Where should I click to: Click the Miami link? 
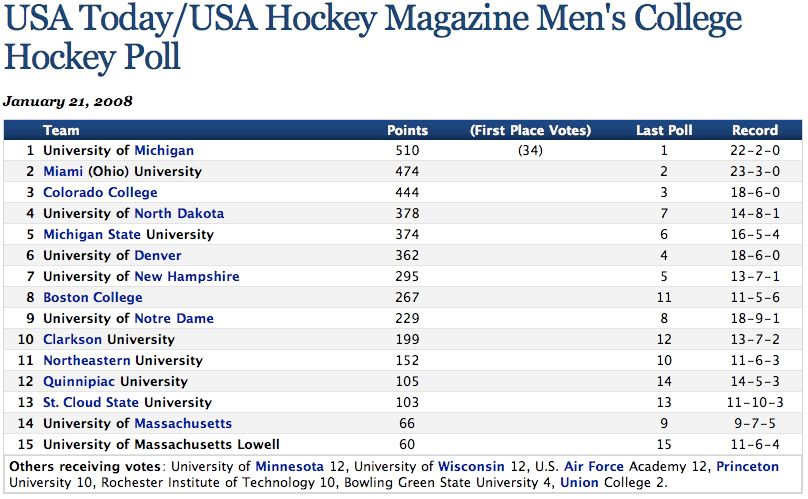pyautogui.click(x=62, y=171)
